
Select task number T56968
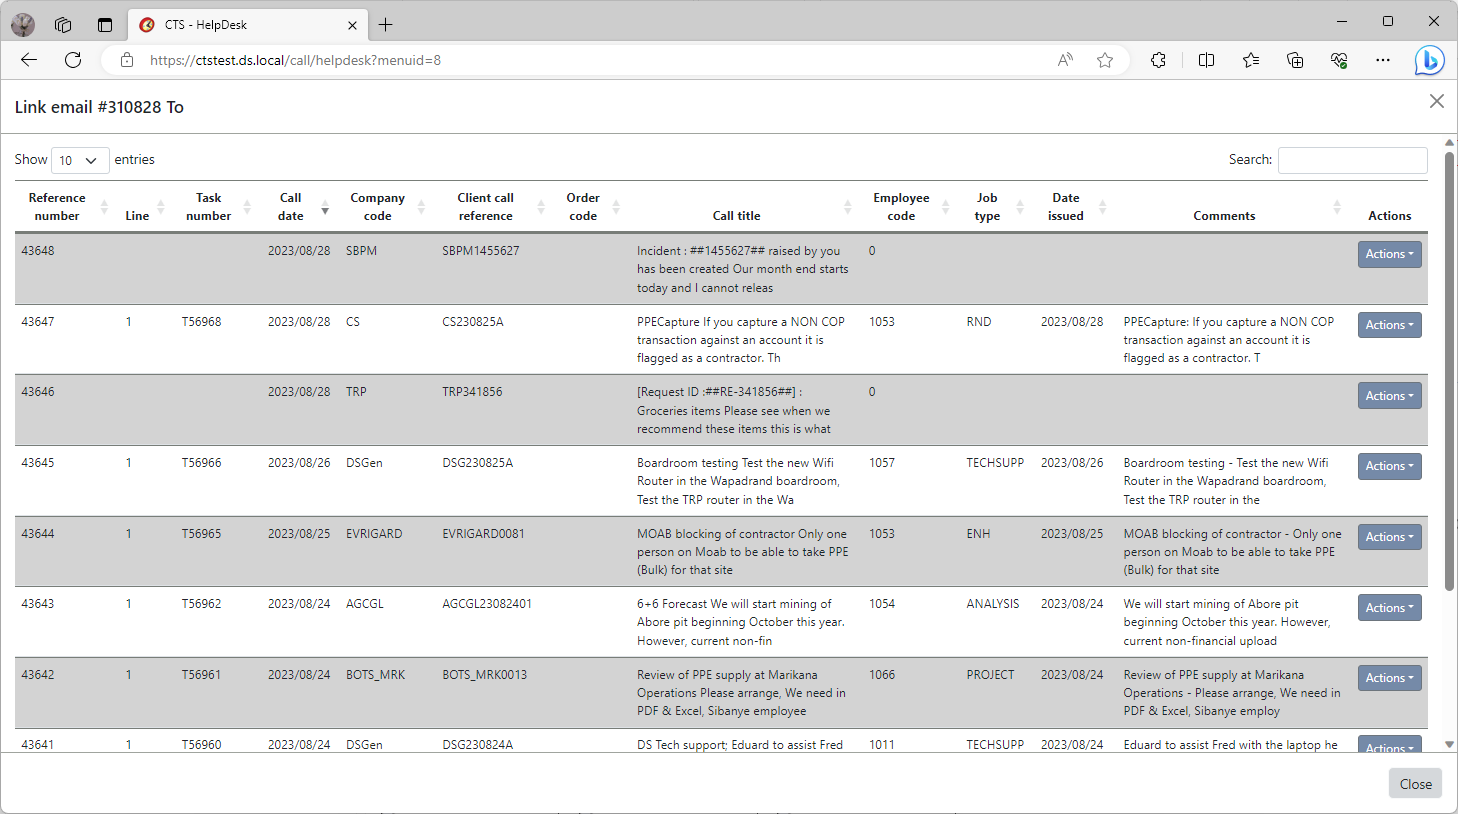201,322
